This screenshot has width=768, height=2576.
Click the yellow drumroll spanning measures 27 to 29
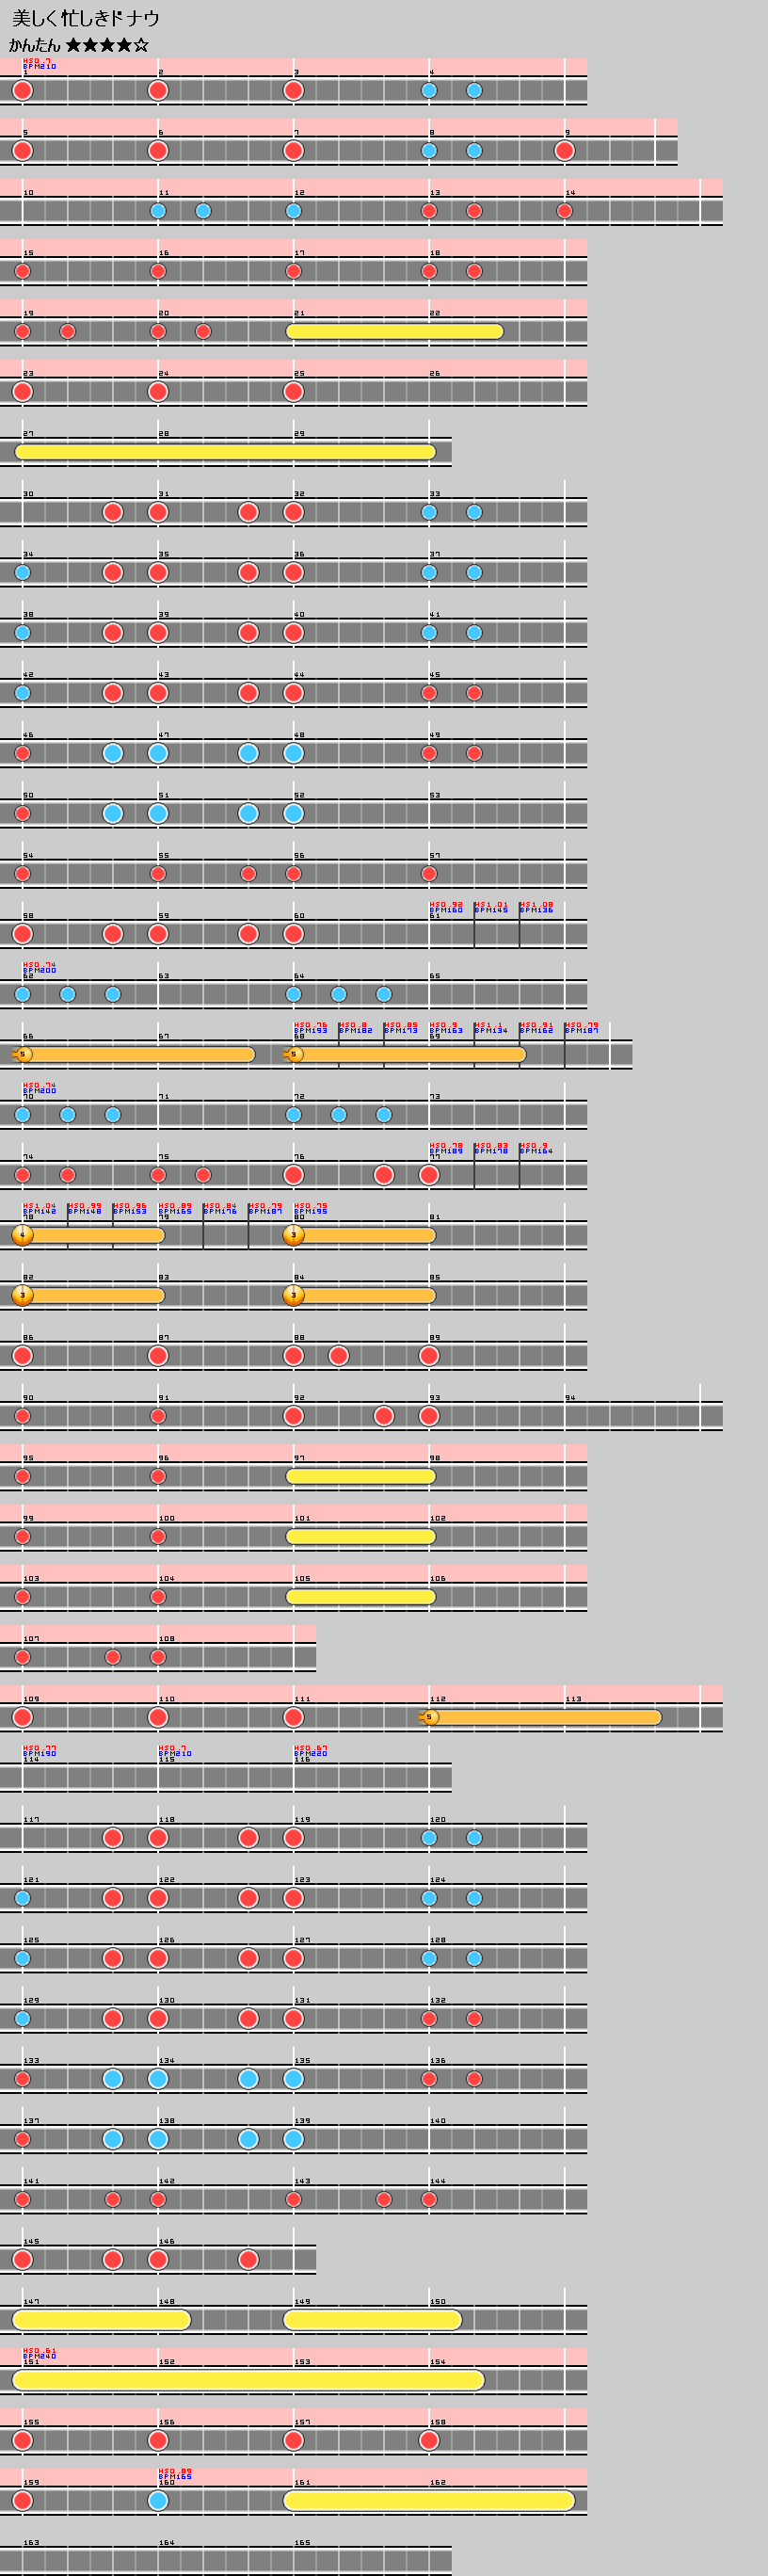pos(225,452)
